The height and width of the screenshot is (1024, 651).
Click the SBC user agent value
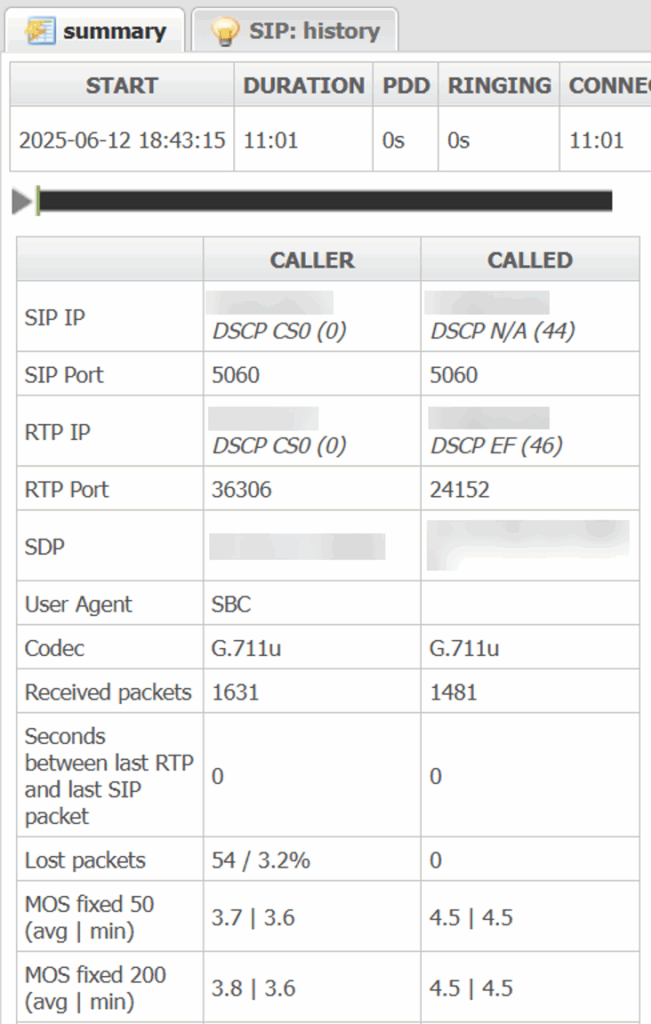(232, 604)
